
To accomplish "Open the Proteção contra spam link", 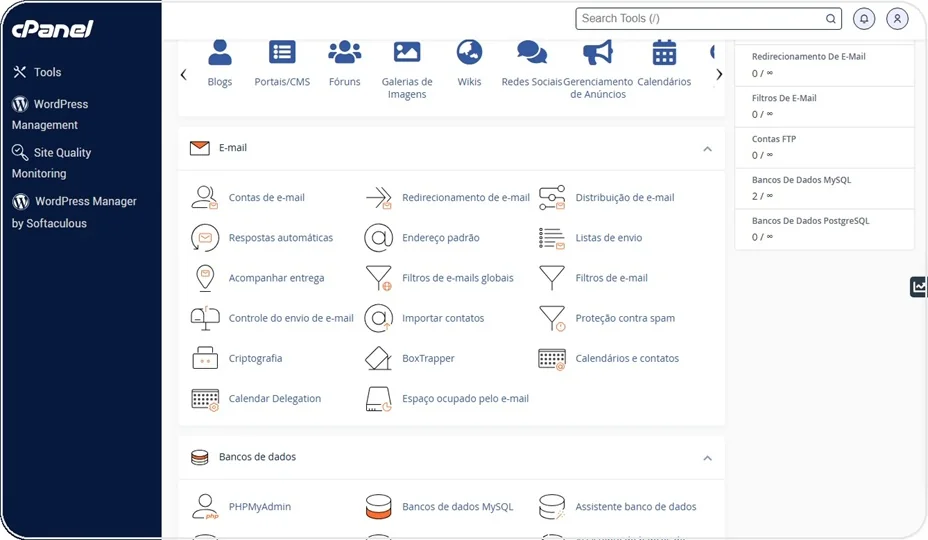I will 625,318.
